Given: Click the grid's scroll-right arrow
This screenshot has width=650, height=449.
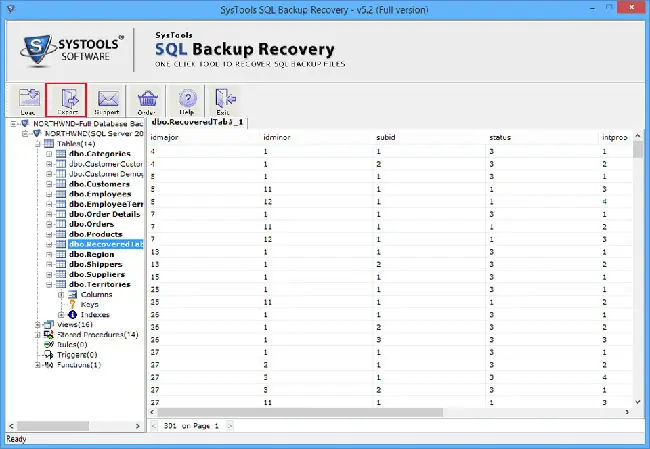Looking at the screenshot, I should point(627,412).
